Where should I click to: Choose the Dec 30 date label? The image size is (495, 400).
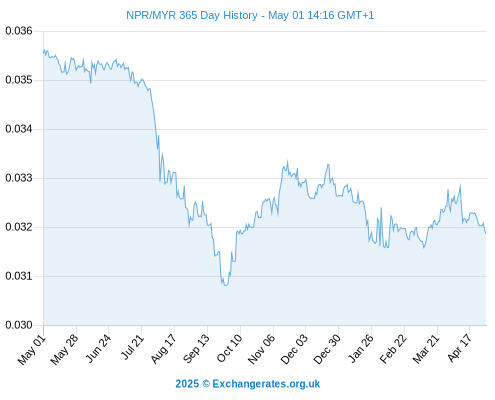[x=327, y=349]
